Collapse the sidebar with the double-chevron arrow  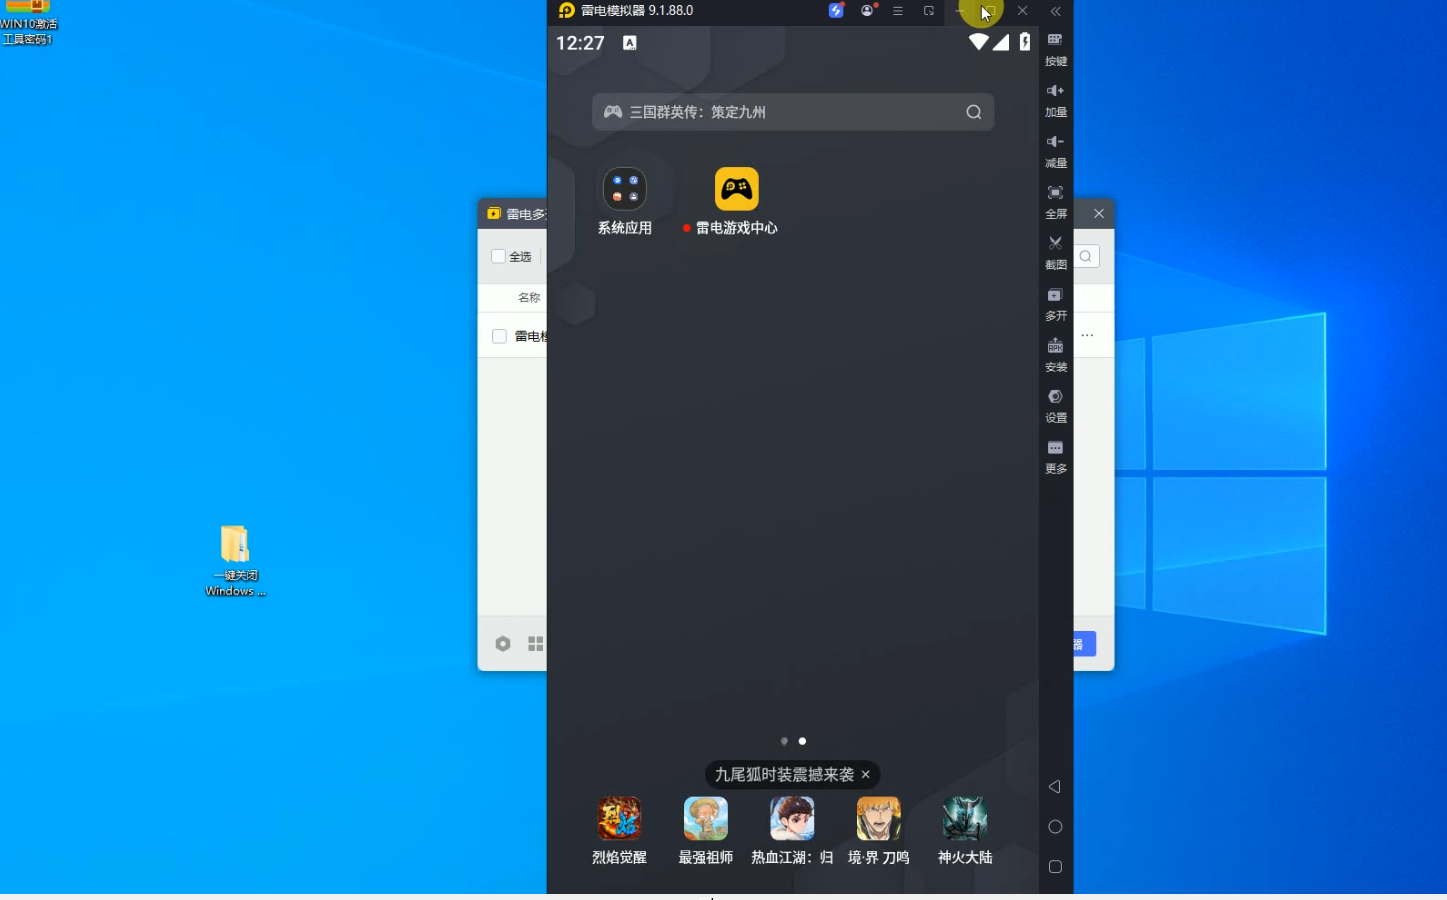[1056, 11]
